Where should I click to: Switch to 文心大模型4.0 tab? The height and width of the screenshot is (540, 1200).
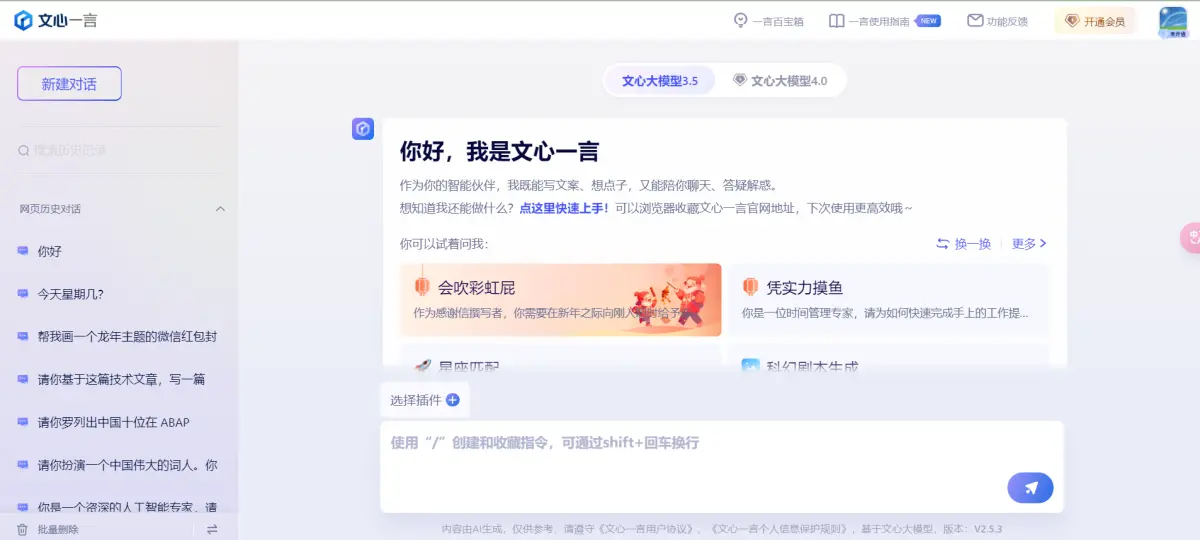tap(781, 81)
